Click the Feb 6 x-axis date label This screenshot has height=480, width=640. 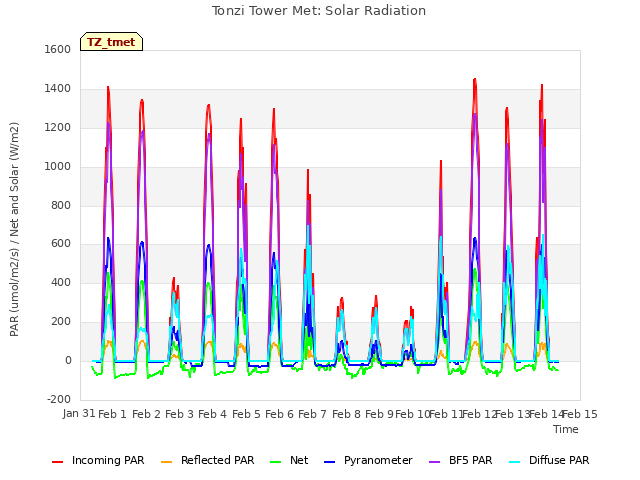point(279,414)
